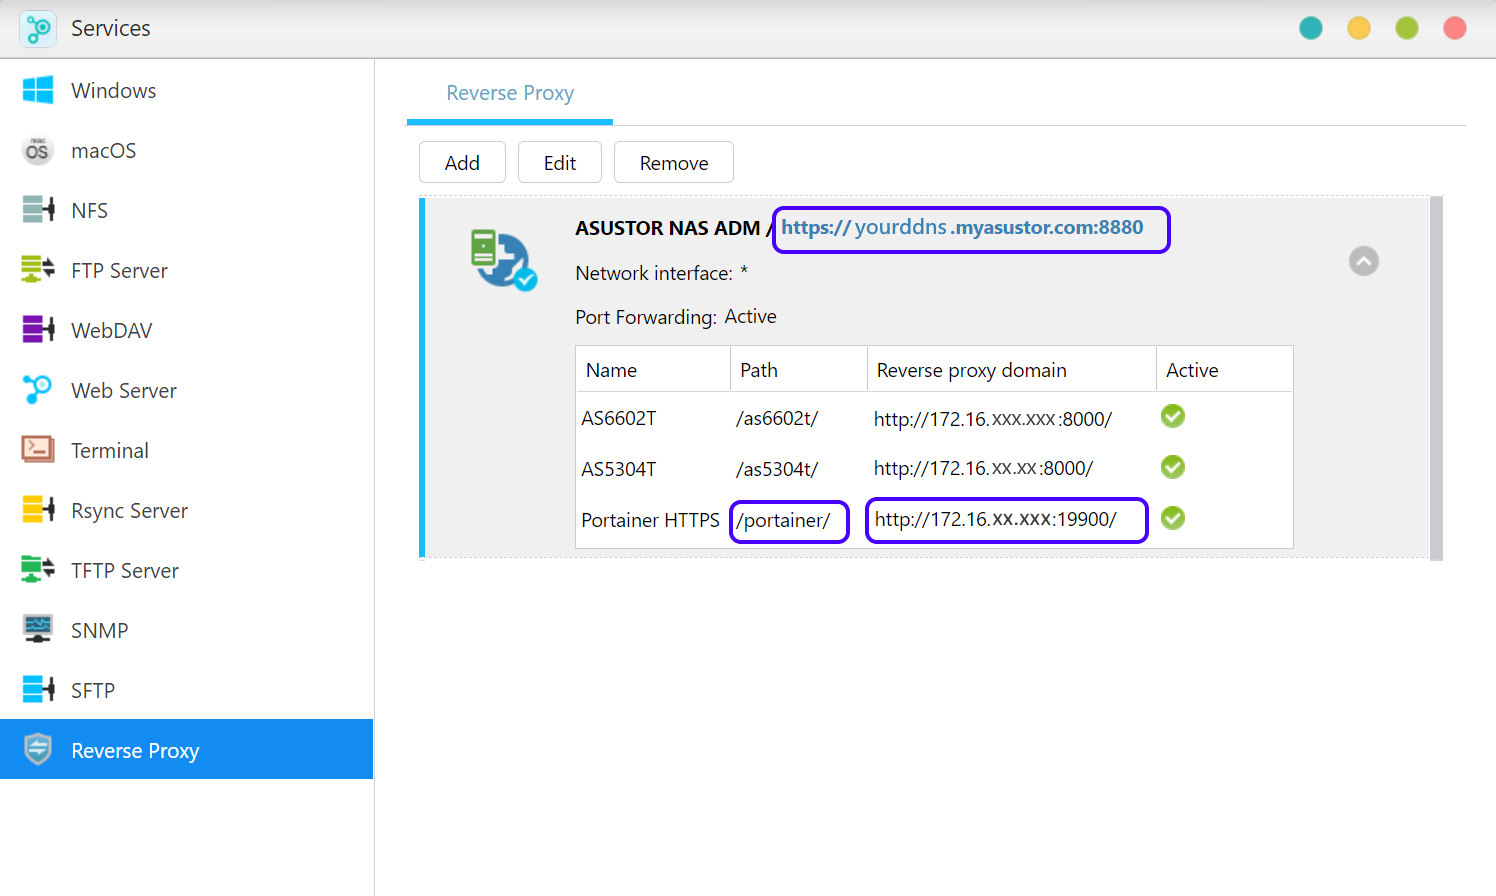The height and width of the screenshot is (896, 1496).
Task: Open TFTP Server sidebar entry
Action: click(187, 570)
